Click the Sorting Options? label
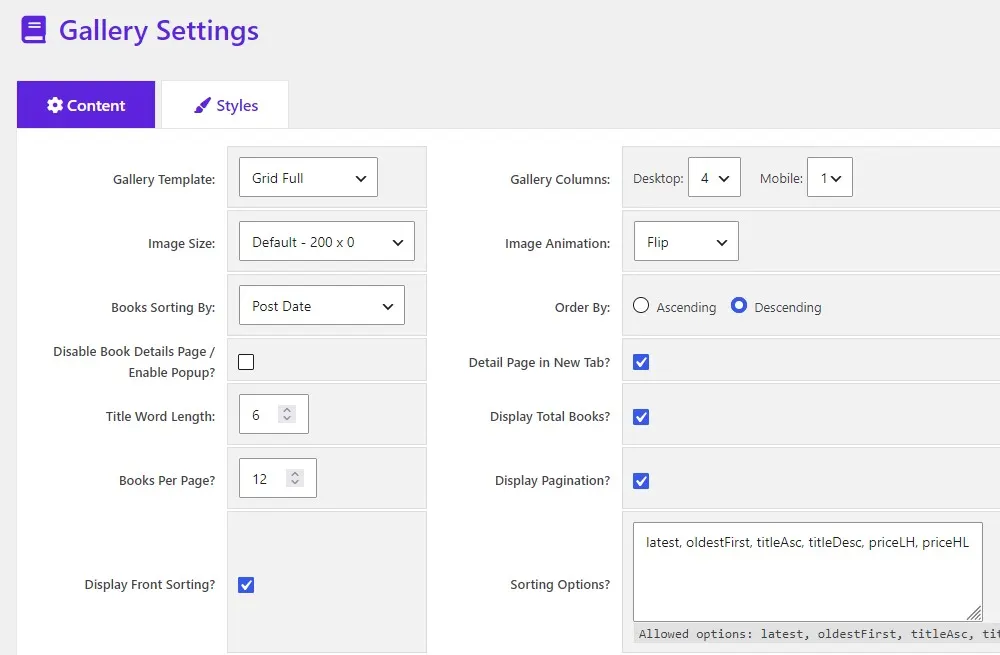The image size is (1000, 655). (560, 584)
